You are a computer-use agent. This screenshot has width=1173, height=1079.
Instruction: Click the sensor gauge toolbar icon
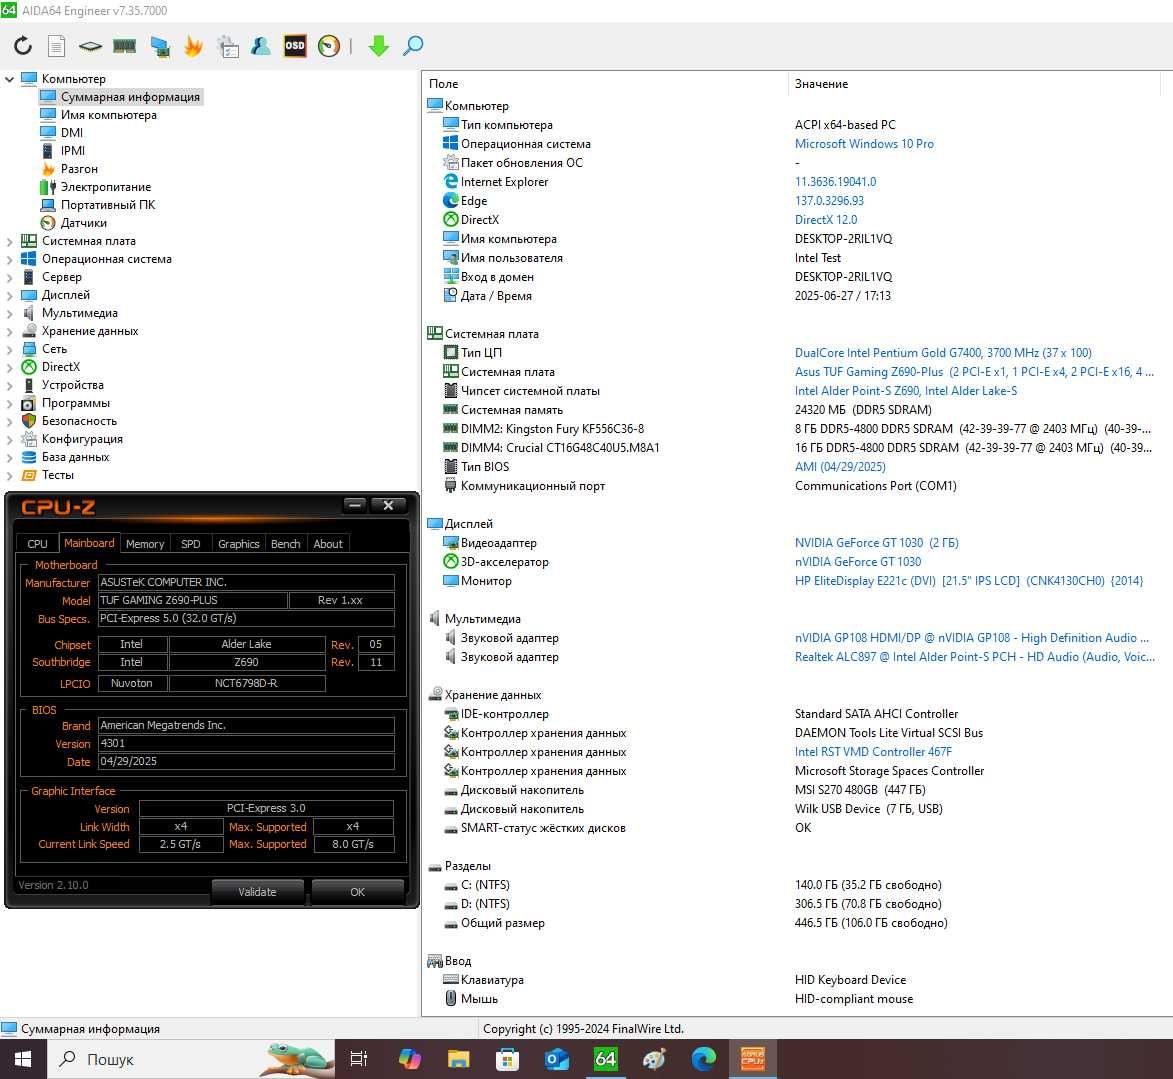(328, 46)
